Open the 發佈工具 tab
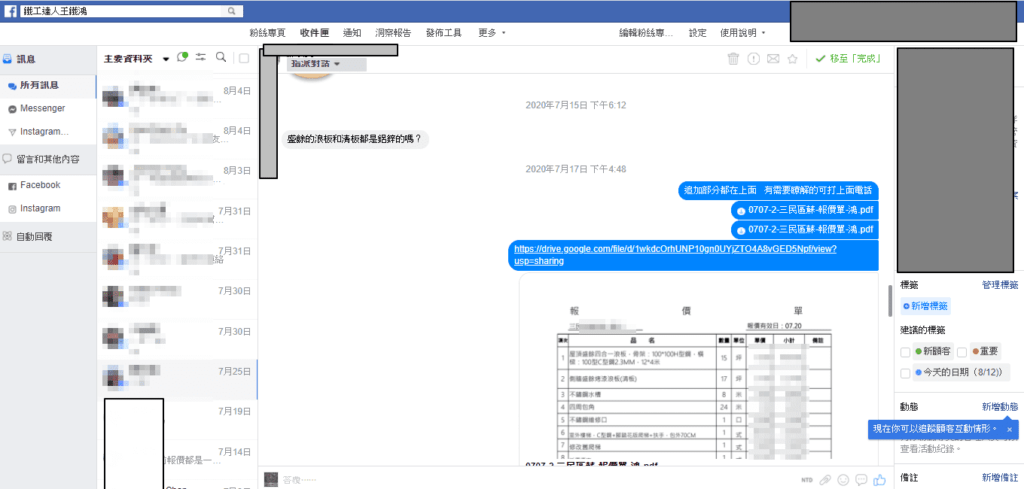The width and height of the screenshot is (1024, 489). point(443,32)
